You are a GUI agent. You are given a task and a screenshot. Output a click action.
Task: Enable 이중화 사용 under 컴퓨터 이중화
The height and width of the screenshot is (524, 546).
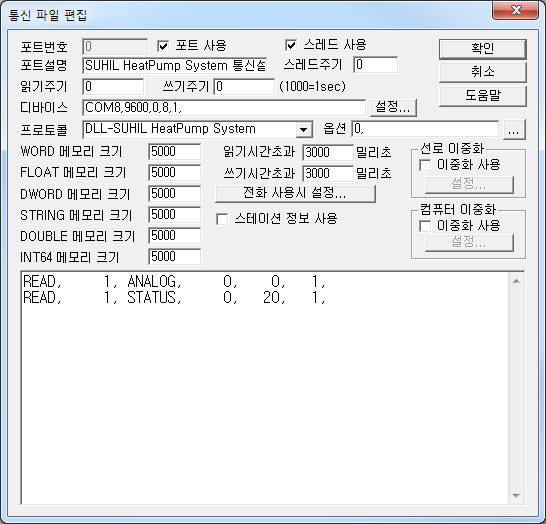pos(425,226)
